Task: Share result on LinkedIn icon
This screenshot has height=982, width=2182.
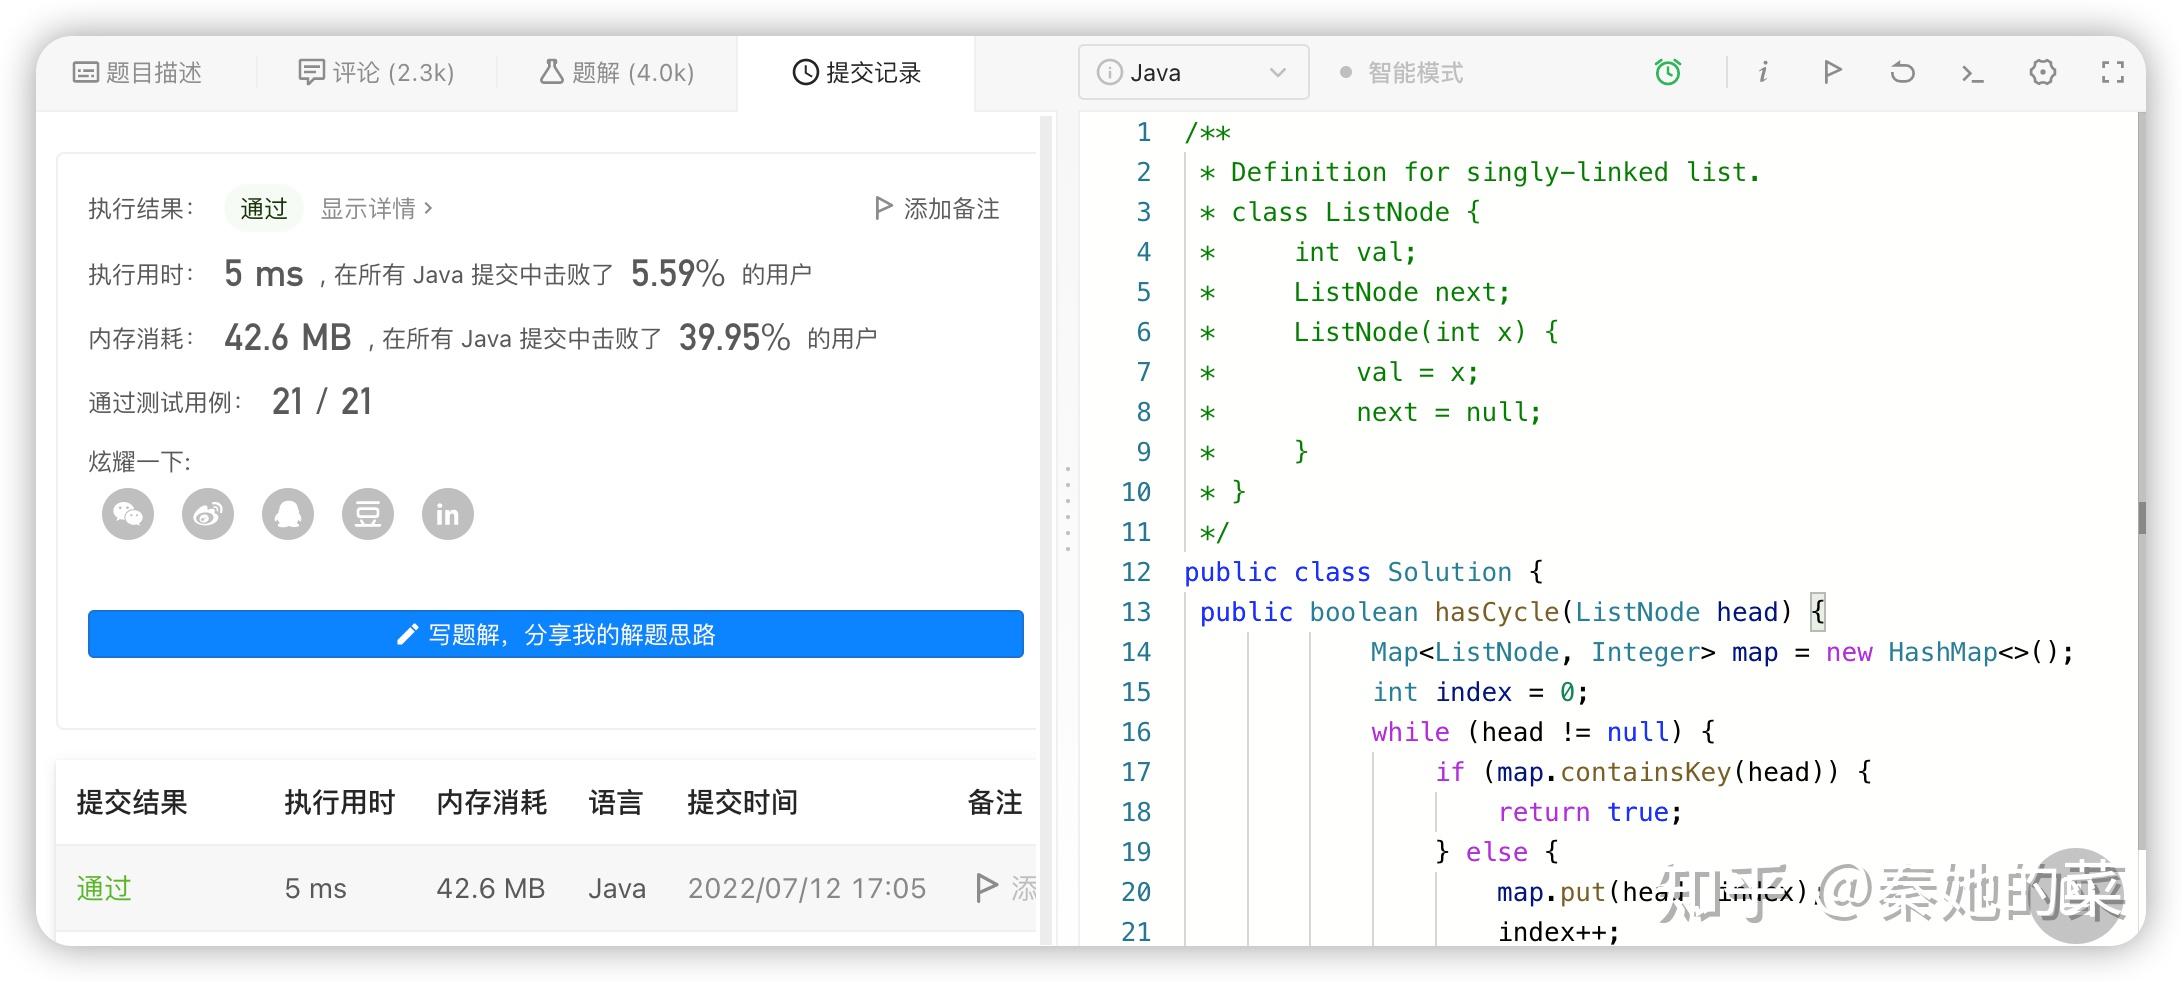Action: tap(447, 514)
